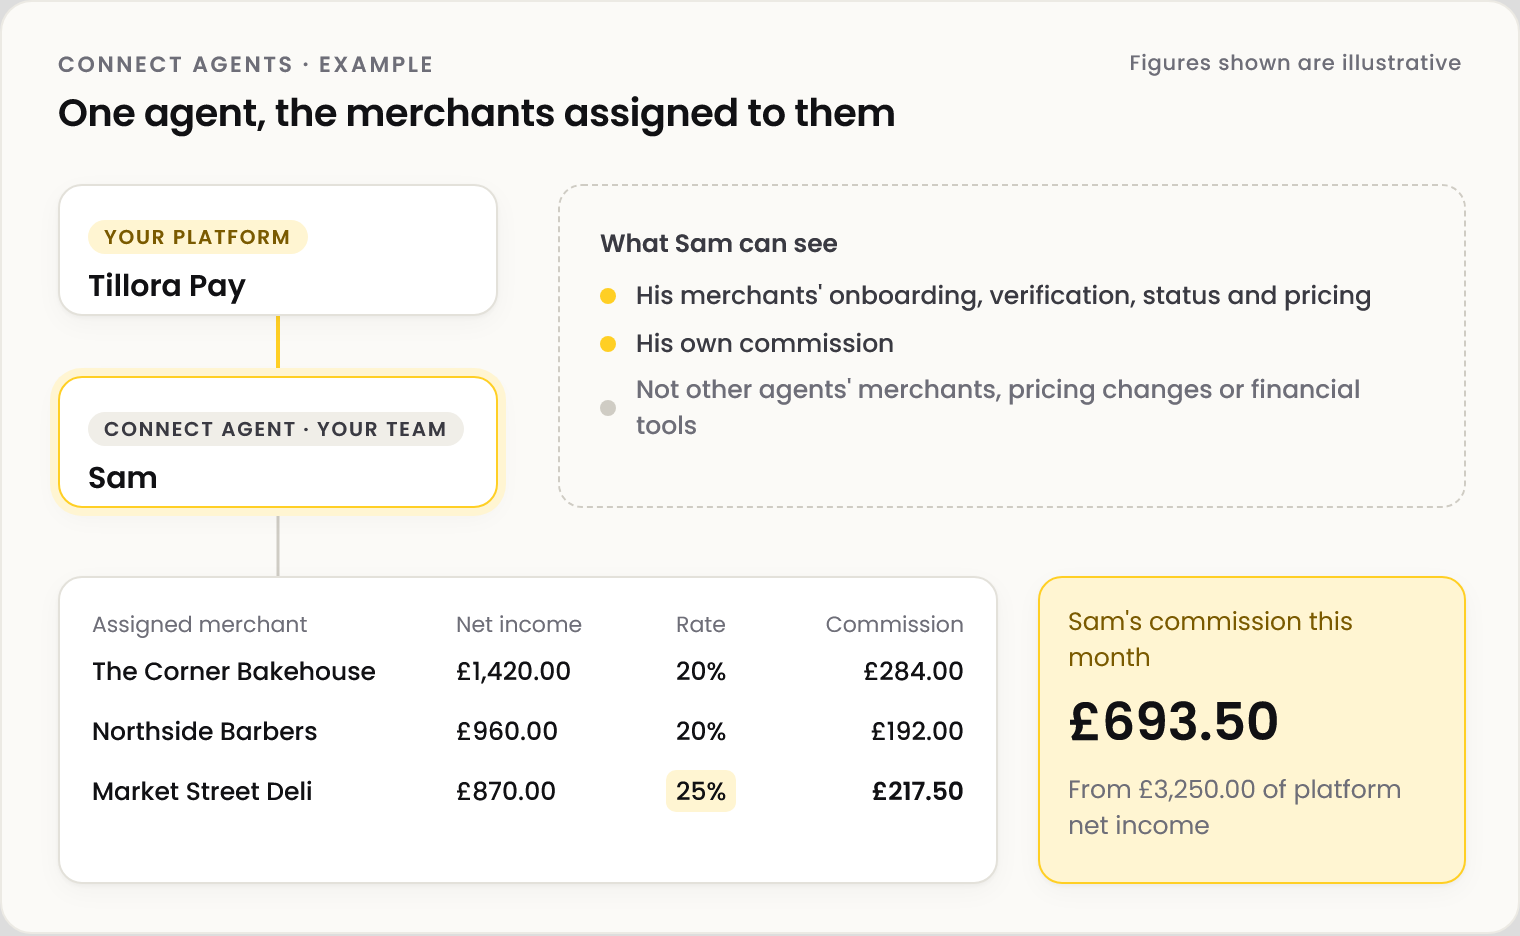Click the yellow bullet beside 'His own commission'

coord(608,344)
